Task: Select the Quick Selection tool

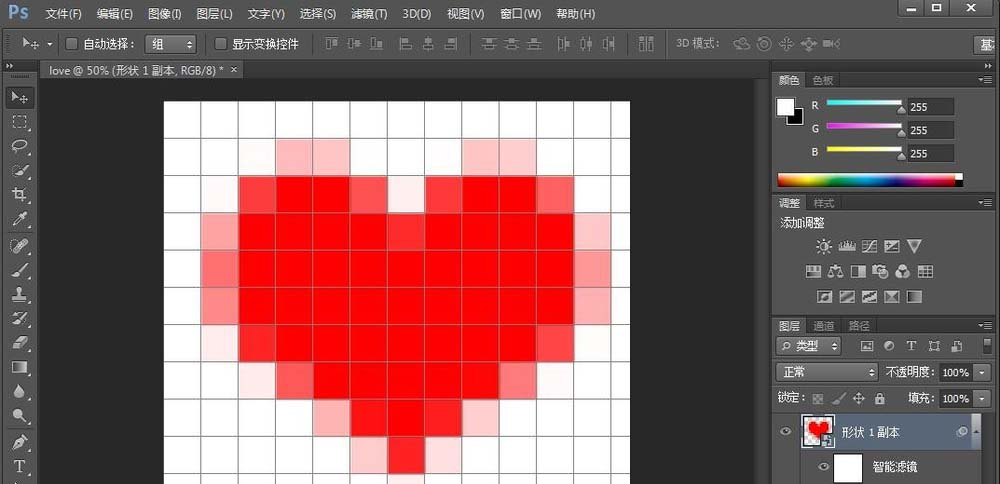Action: point(19,170)
